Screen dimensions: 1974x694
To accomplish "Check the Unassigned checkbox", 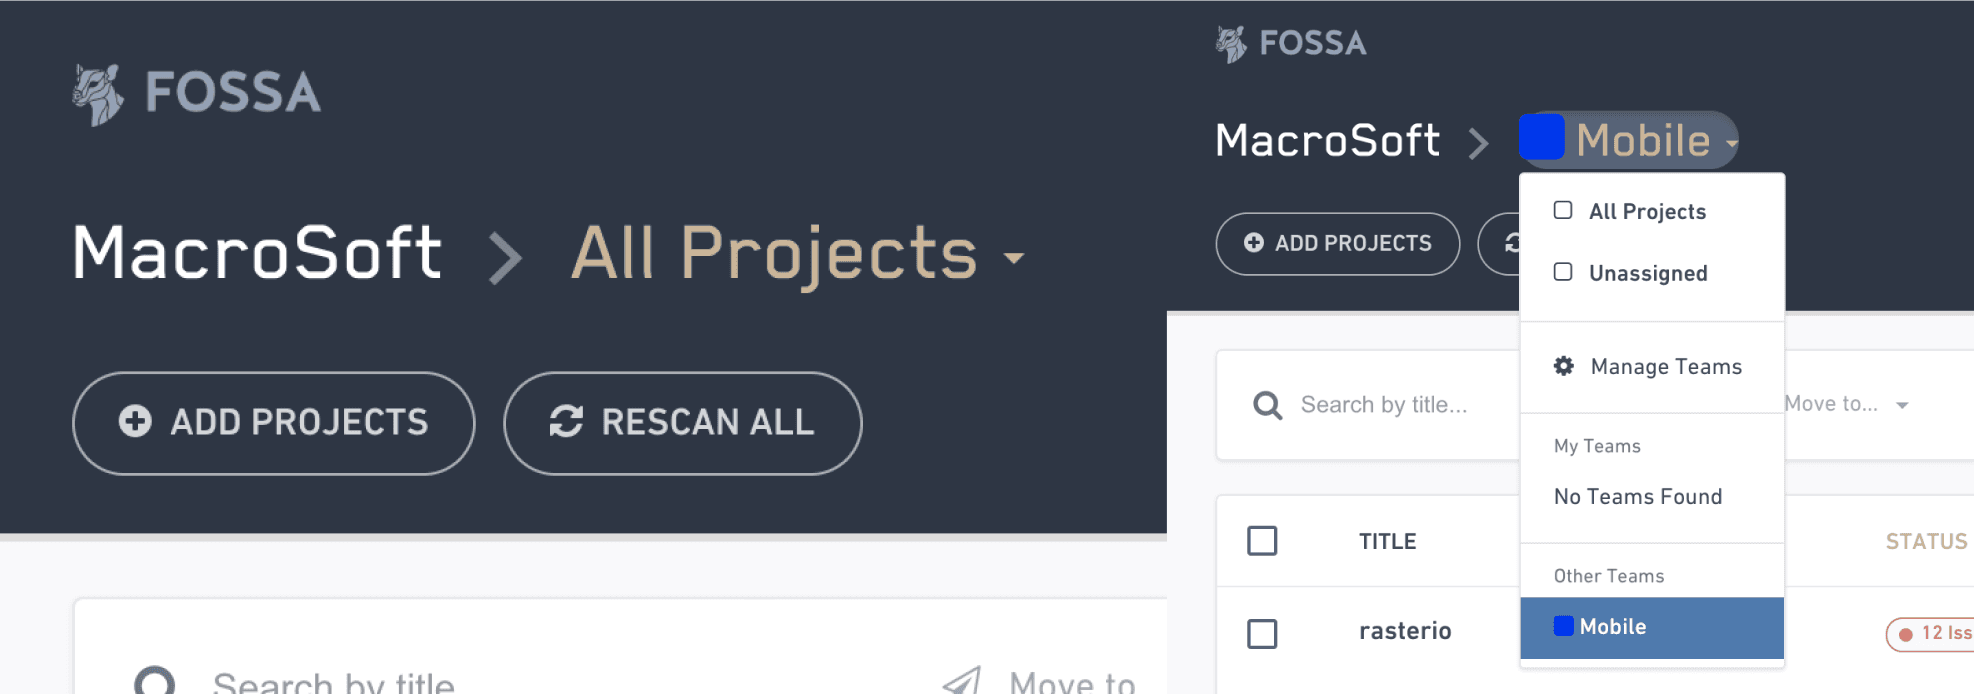I will click(1562, 271).
